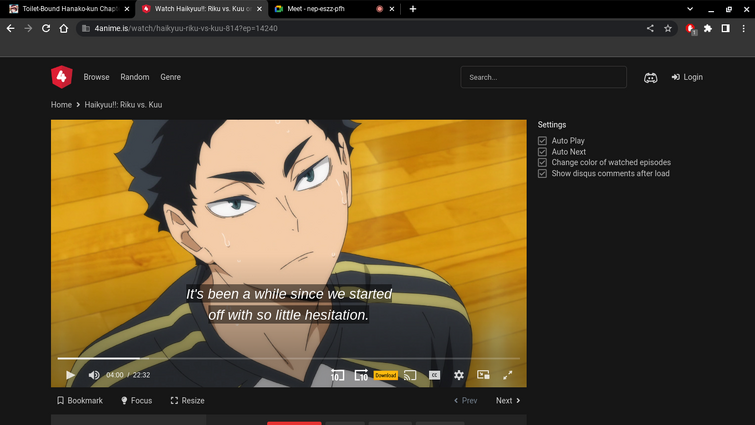Screen dimensions: 755x425
Task: Share this page from the address bar
Action: pyautogui.click(x=650, y=28)
